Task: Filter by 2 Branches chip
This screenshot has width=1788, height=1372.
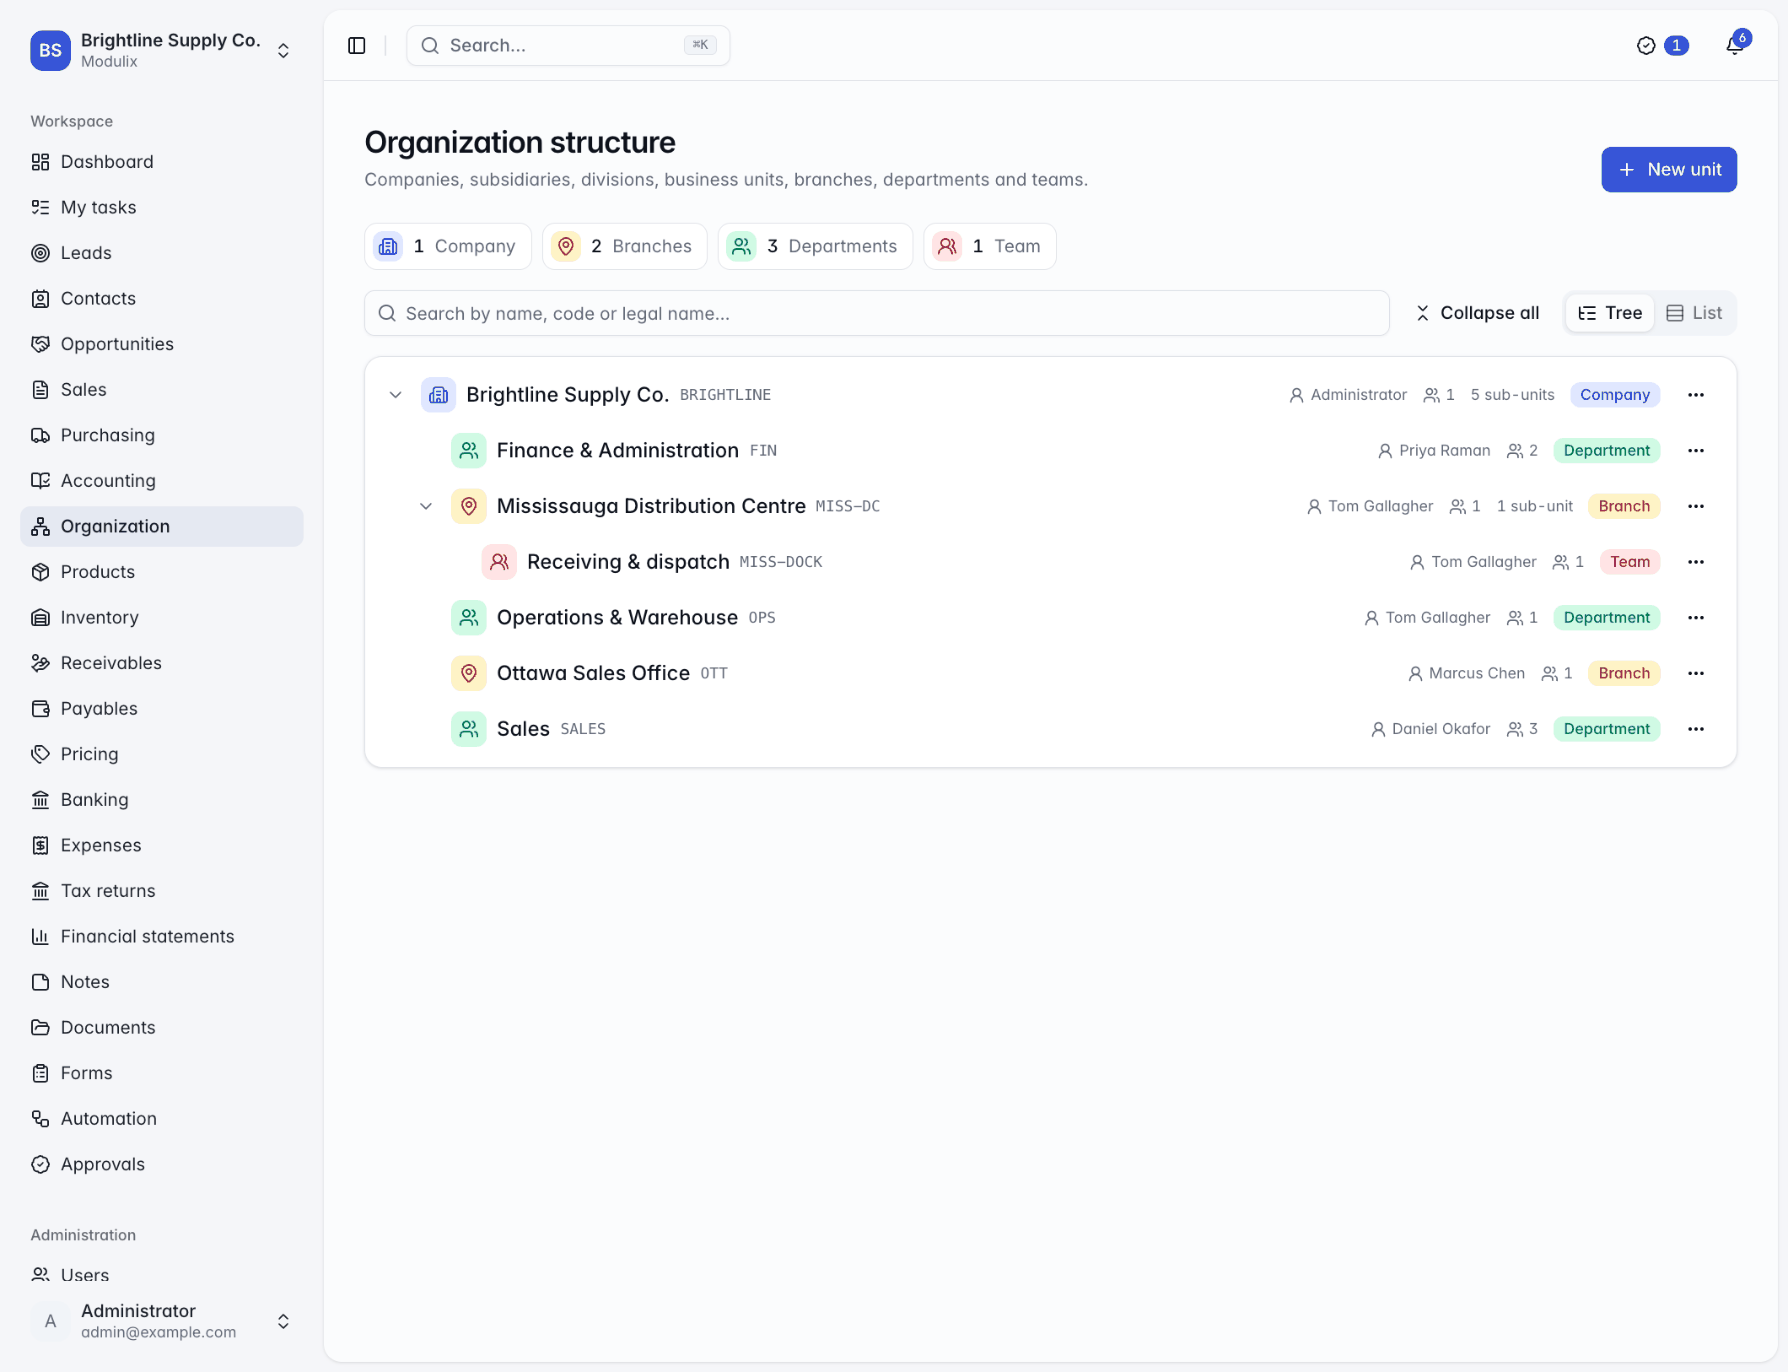Action: tap(624, 246)
